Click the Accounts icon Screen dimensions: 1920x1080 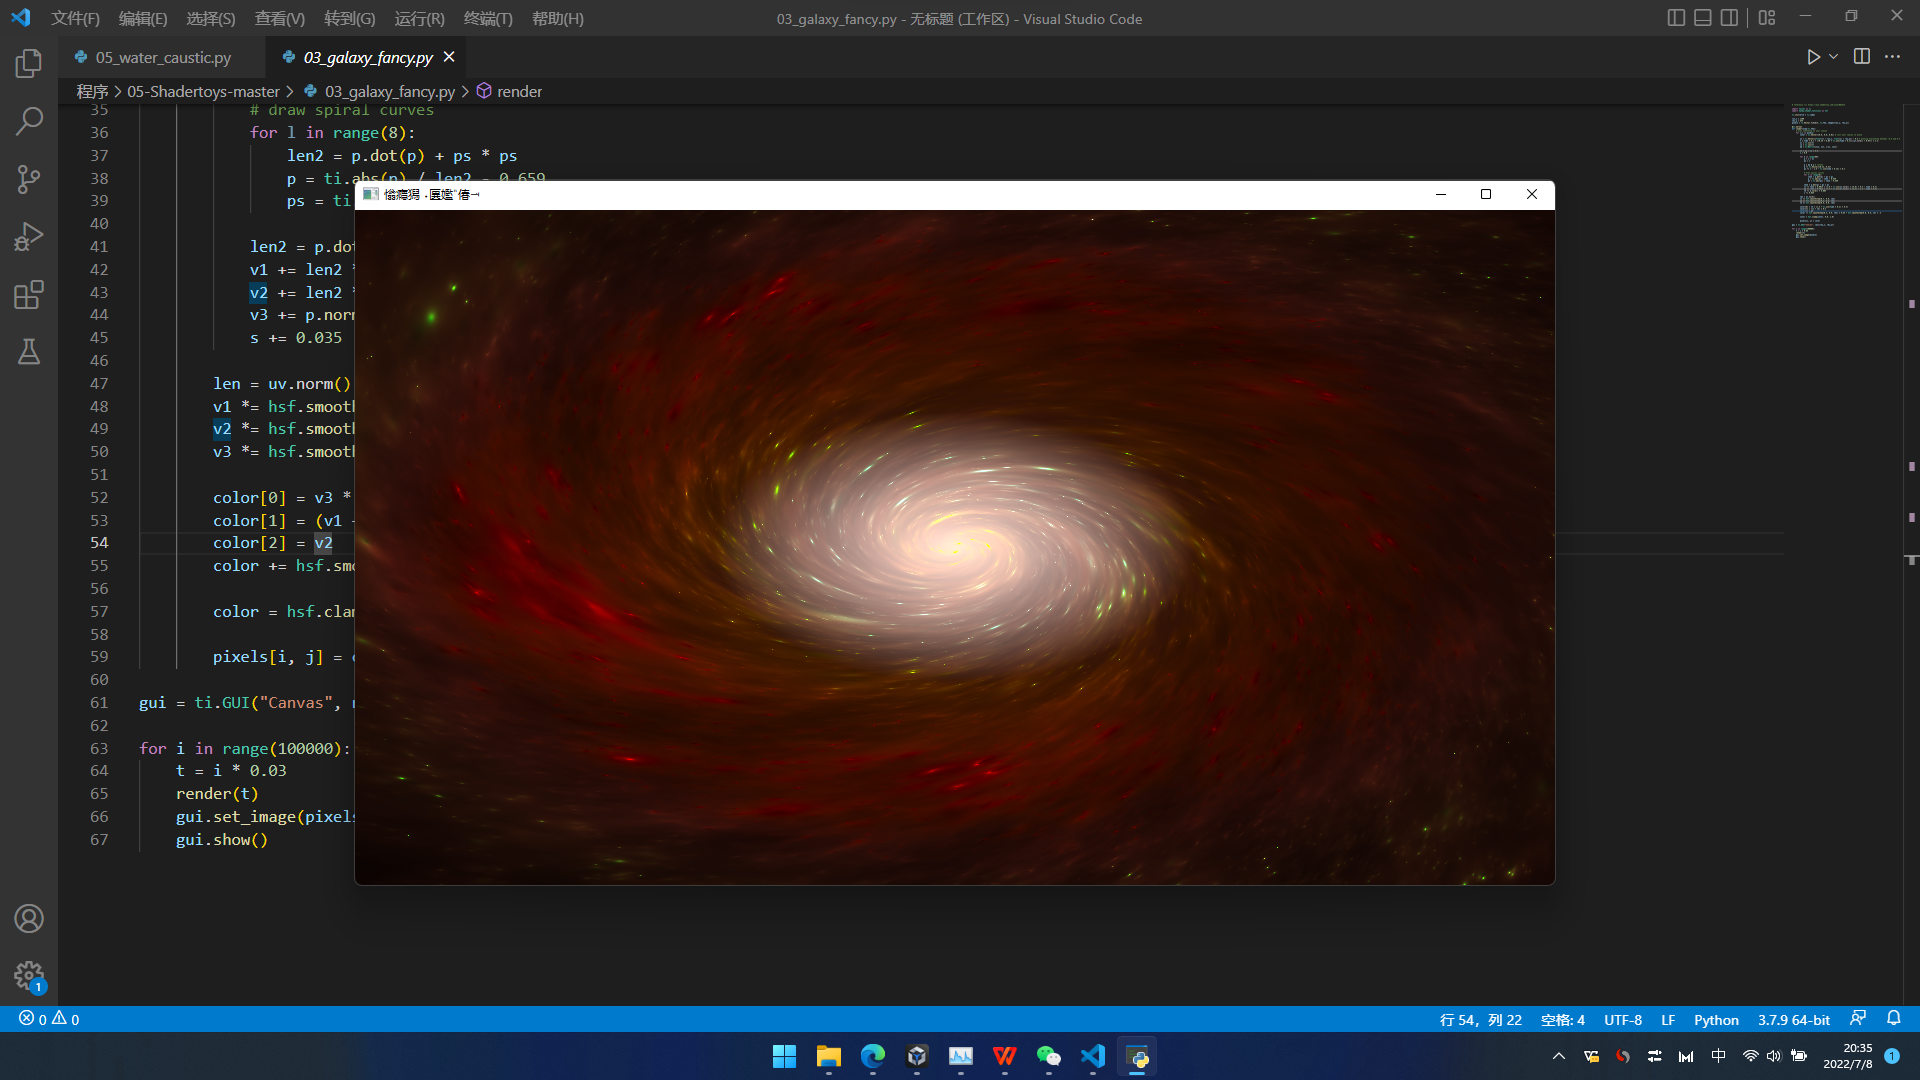point(29,918)
